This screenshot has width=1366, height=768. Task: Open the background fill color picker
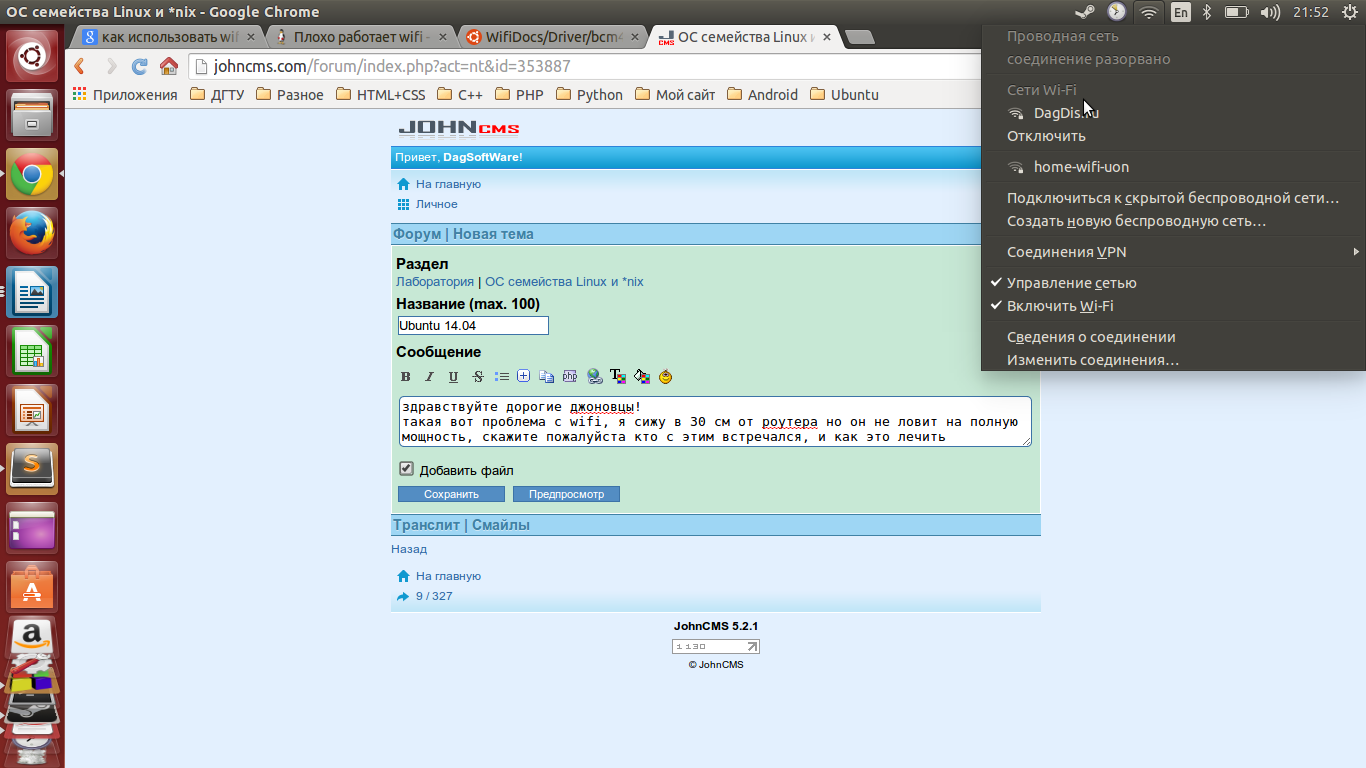[x=642, y=377]
